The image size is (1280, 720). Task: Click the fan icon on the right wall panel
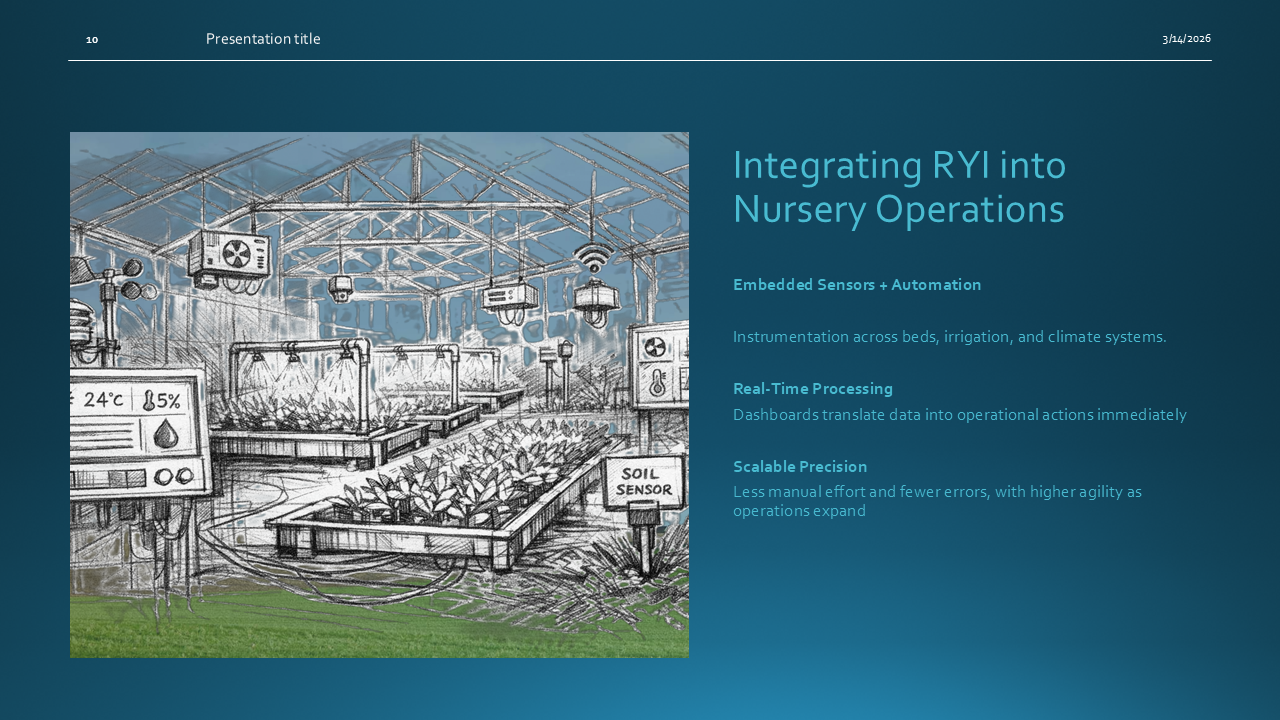point(654,348)
